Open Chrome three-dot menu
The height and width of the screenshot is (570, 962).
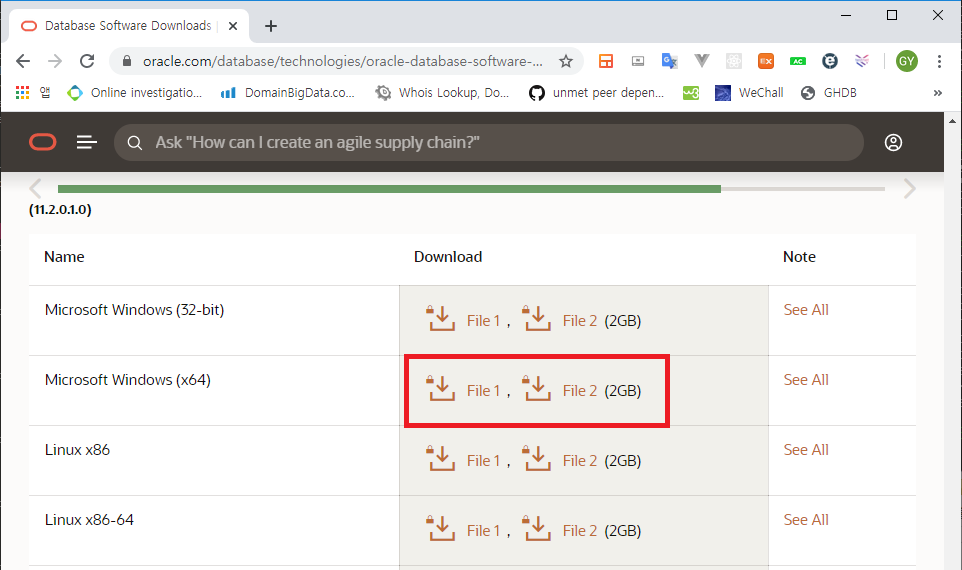939,61
